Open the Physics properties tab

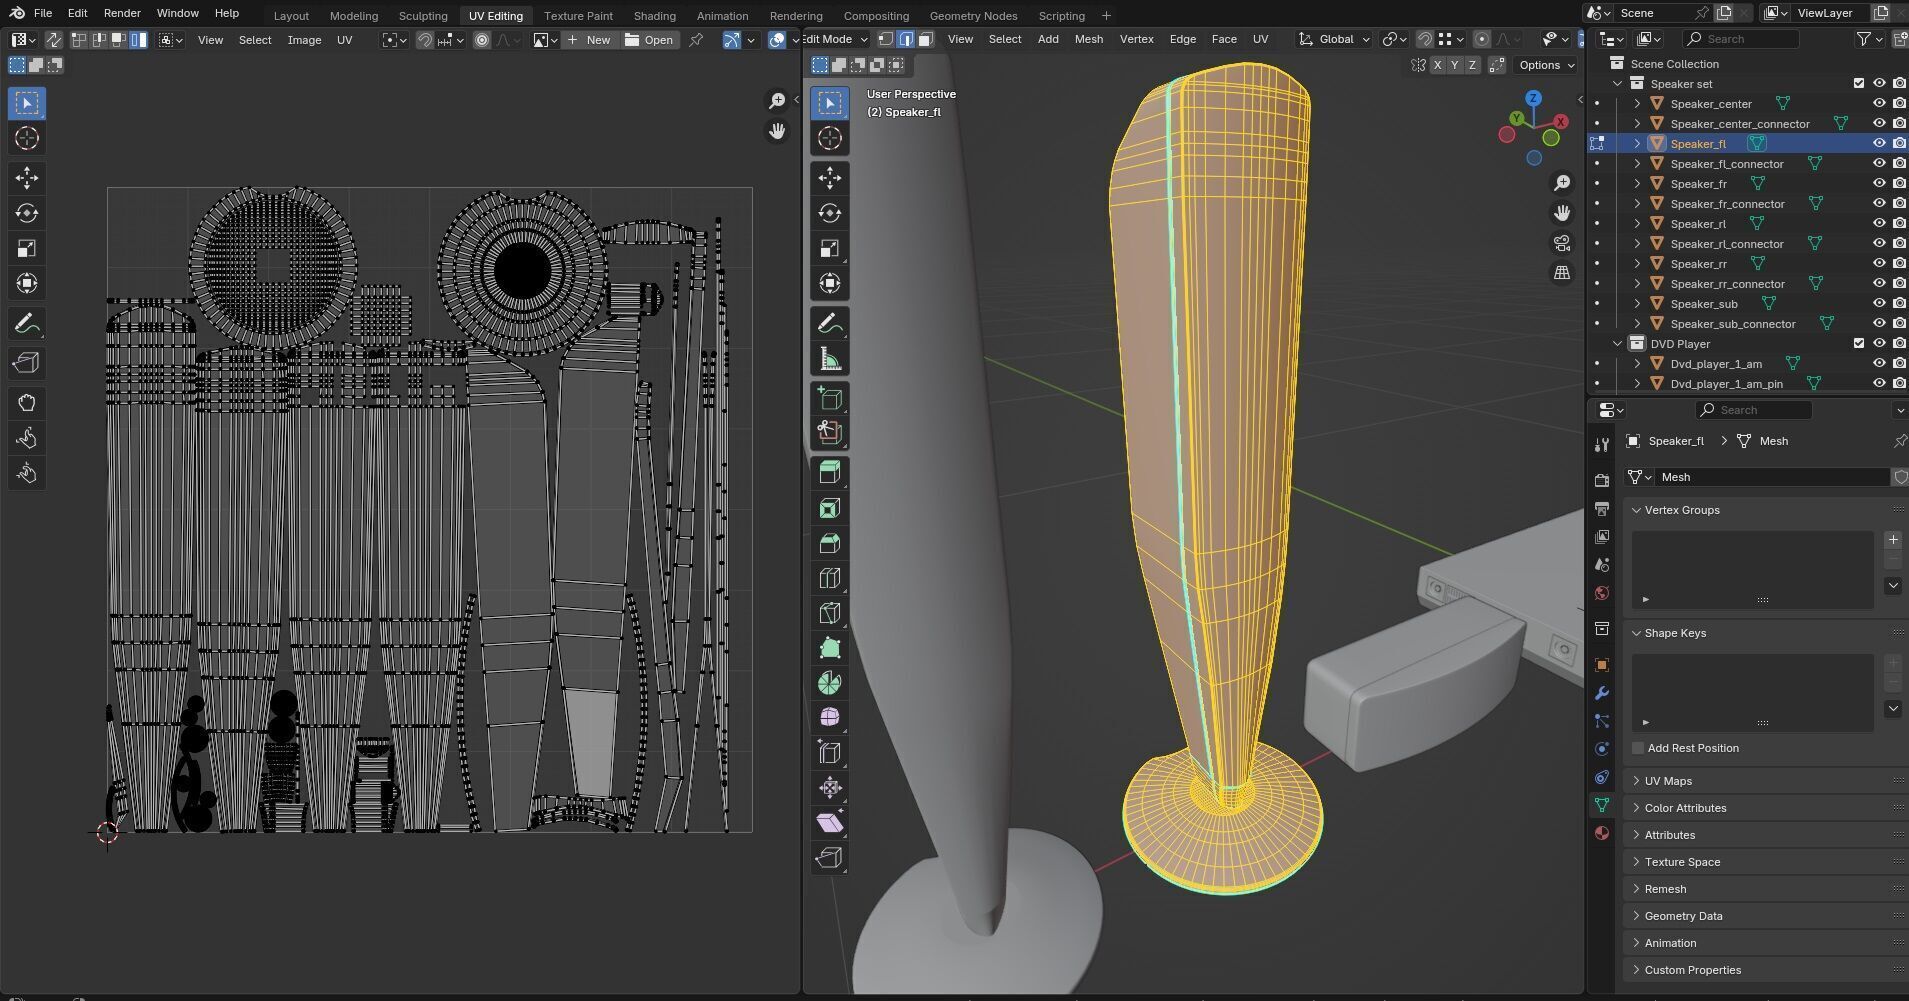click(1602, 749)
